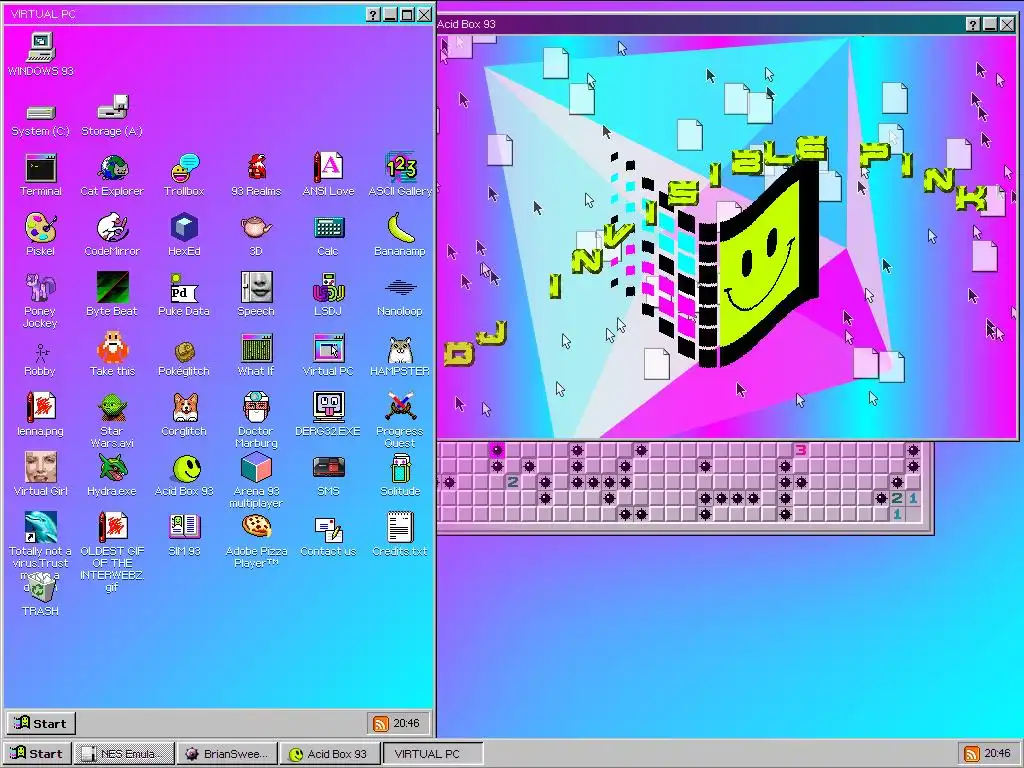Launch Acid Box 93 smiley desktop icon
Viewport: 1024px width, 768px height.
click(187, 468)
